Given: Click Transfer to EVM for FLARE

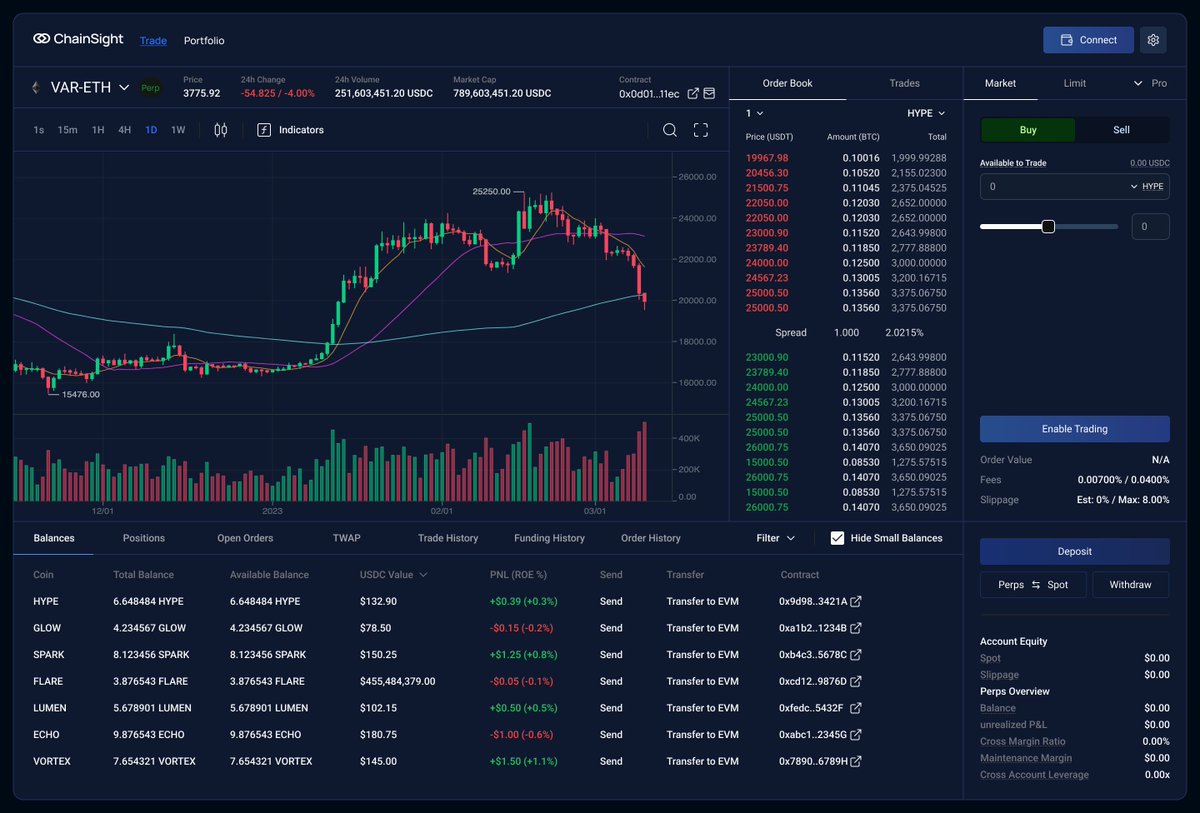Looking at the screenshot, I should [703, 681].
